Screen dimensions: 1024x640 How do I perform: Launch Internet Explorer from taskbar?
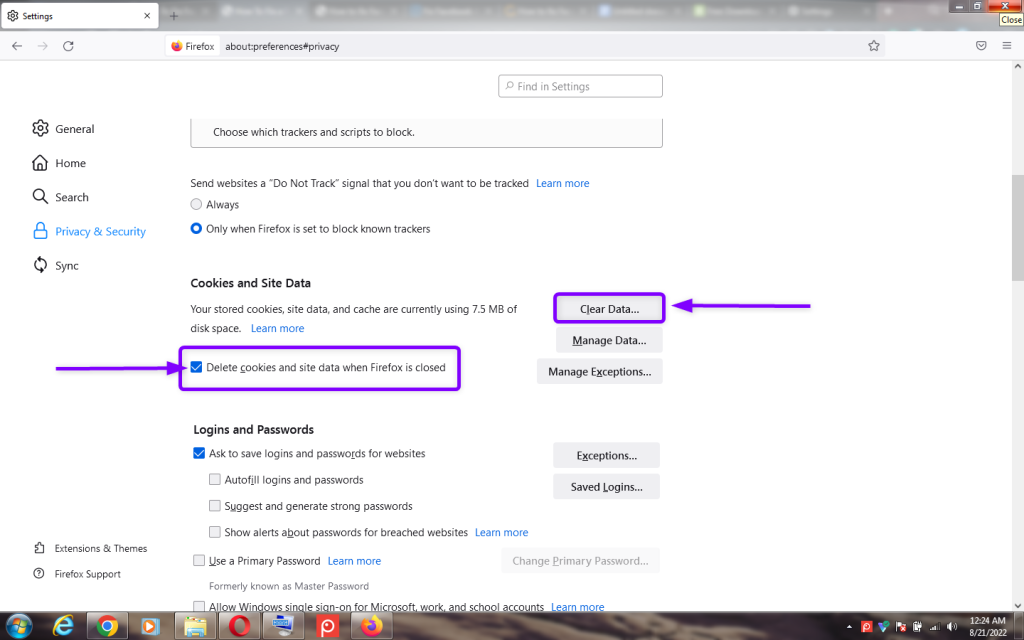pyautogui.click(x=63, y=626)
